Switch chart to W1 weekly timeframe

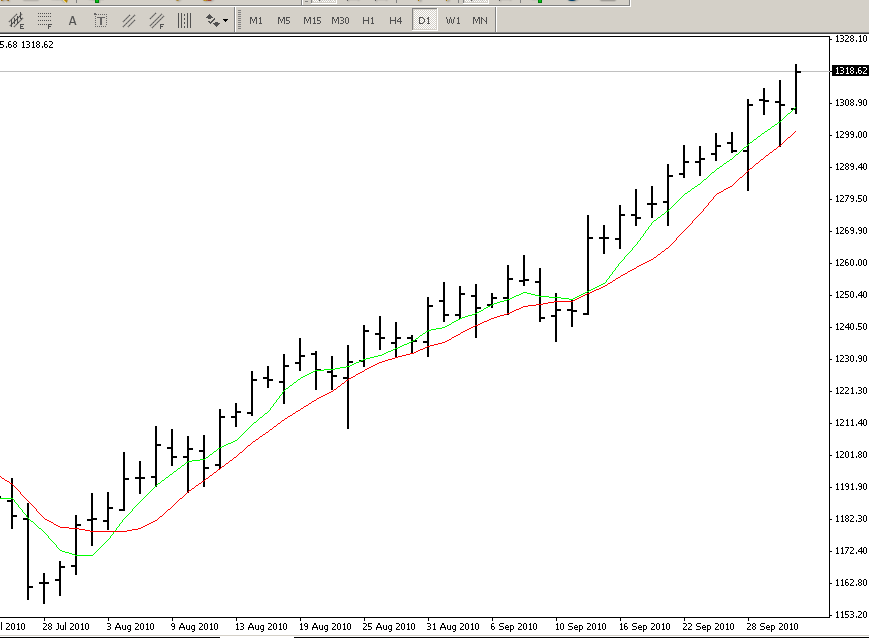453,21
